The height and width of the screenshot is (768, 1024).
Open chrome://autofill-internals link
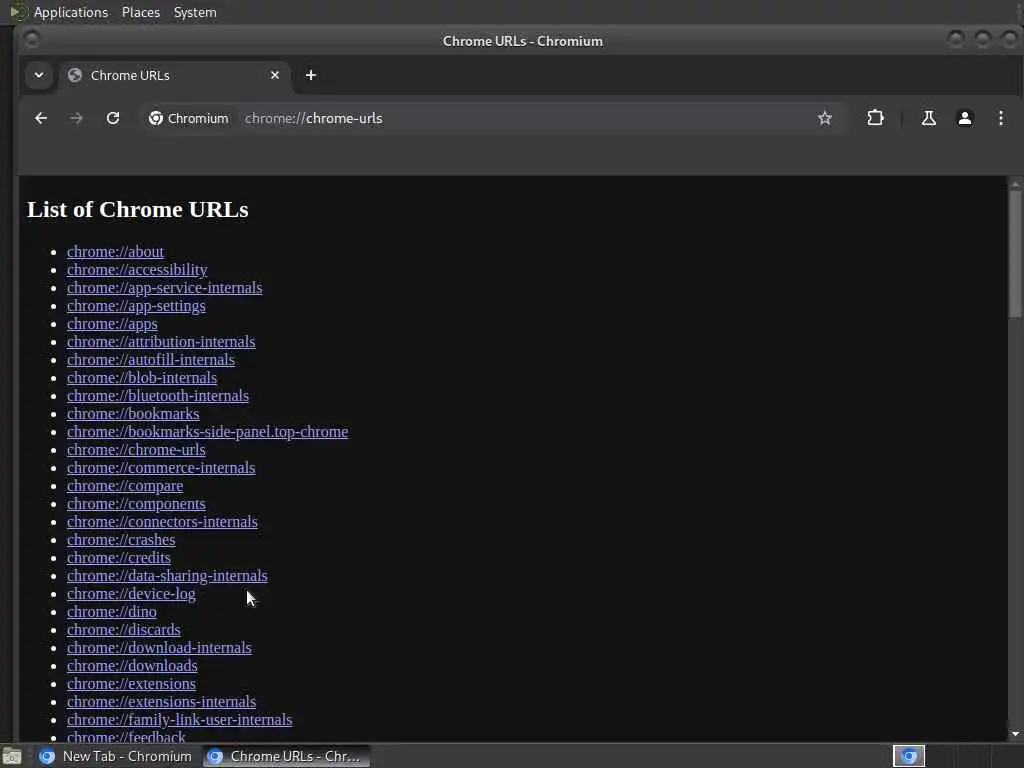pyautogui.click(x=151, y=360)
